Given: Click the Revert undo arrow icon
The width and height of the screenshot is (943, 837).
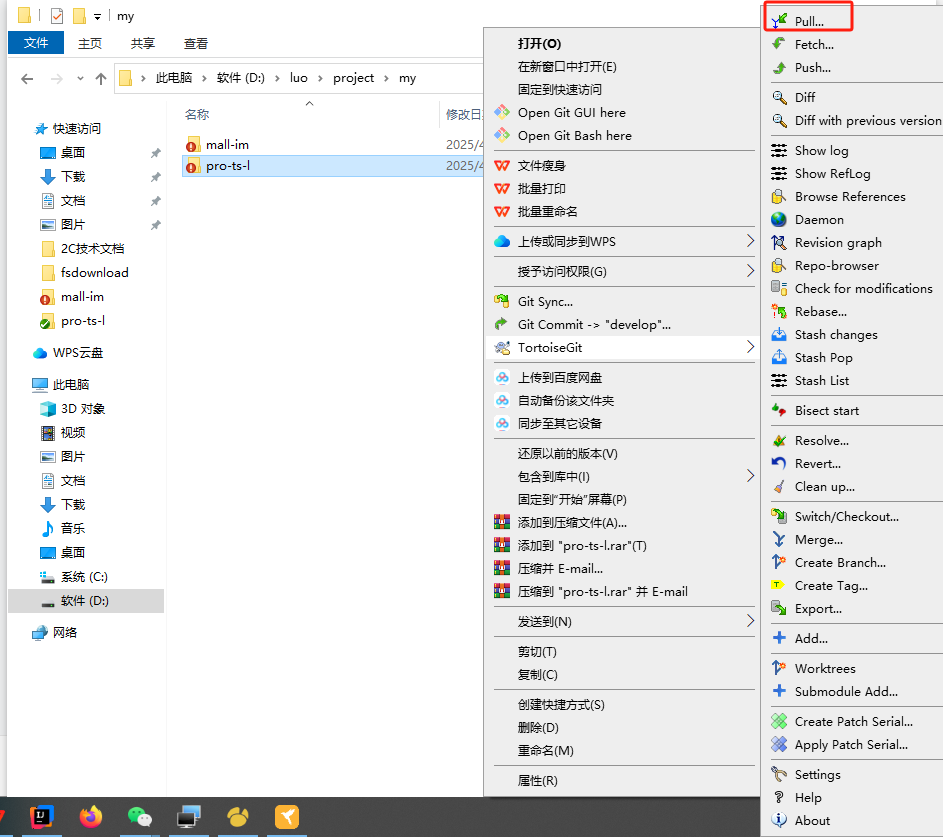Looking at the screenshot, I should tap(779, 463).
